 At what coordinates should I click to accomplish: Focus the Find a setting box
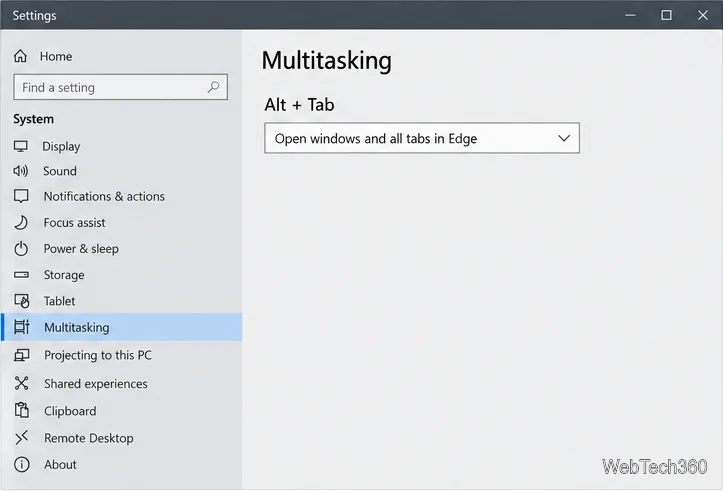click(120, 87)
